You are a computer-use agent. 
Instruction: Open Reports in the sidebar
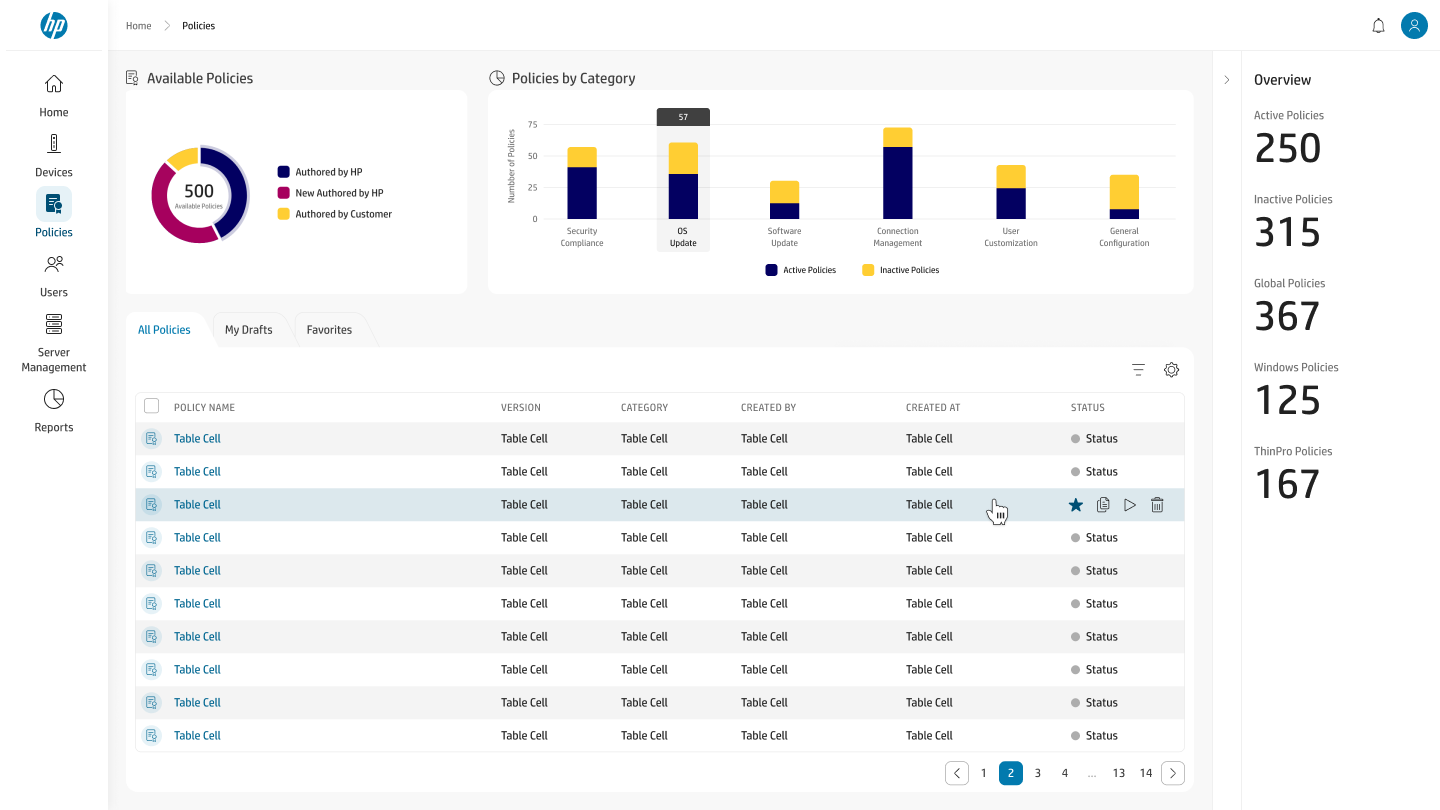coord(54,411)
